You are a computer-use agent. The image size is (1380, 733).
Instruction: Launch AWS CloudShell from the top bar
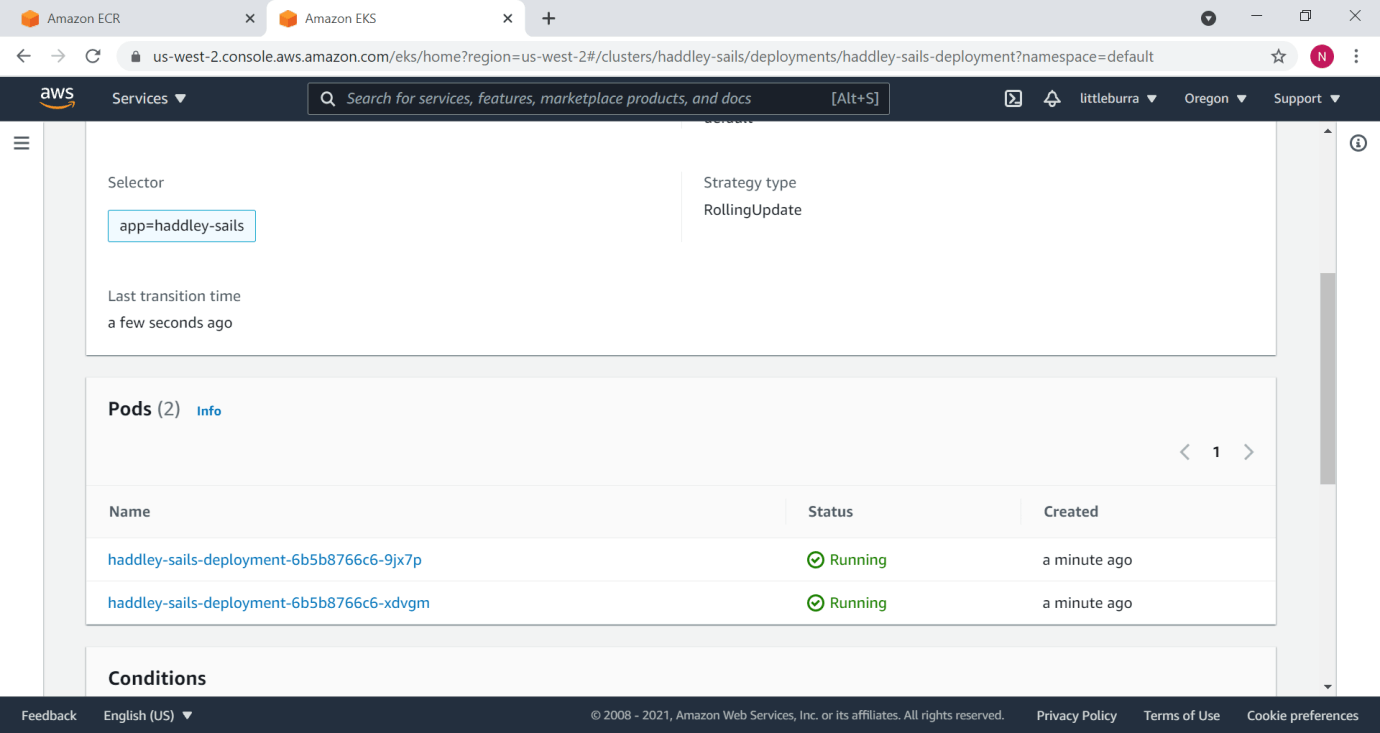pos(1013,98)
